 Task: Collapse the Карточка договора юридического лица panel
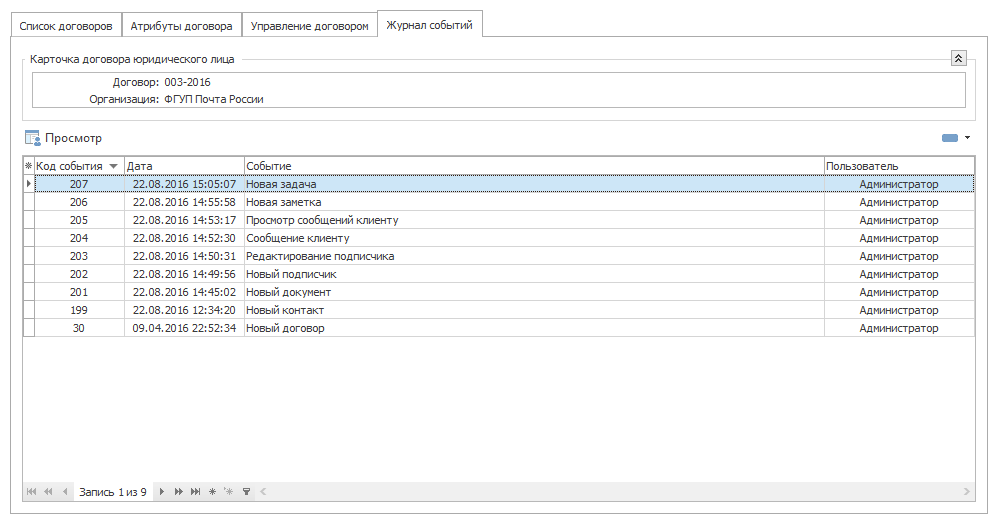pos(959,58)
